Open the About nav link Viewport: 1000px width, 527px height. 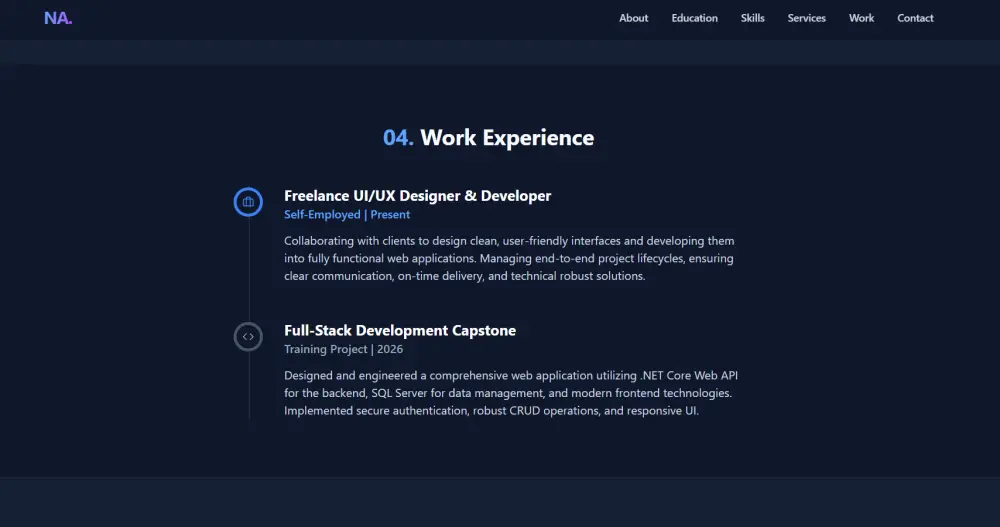[633, 19]
